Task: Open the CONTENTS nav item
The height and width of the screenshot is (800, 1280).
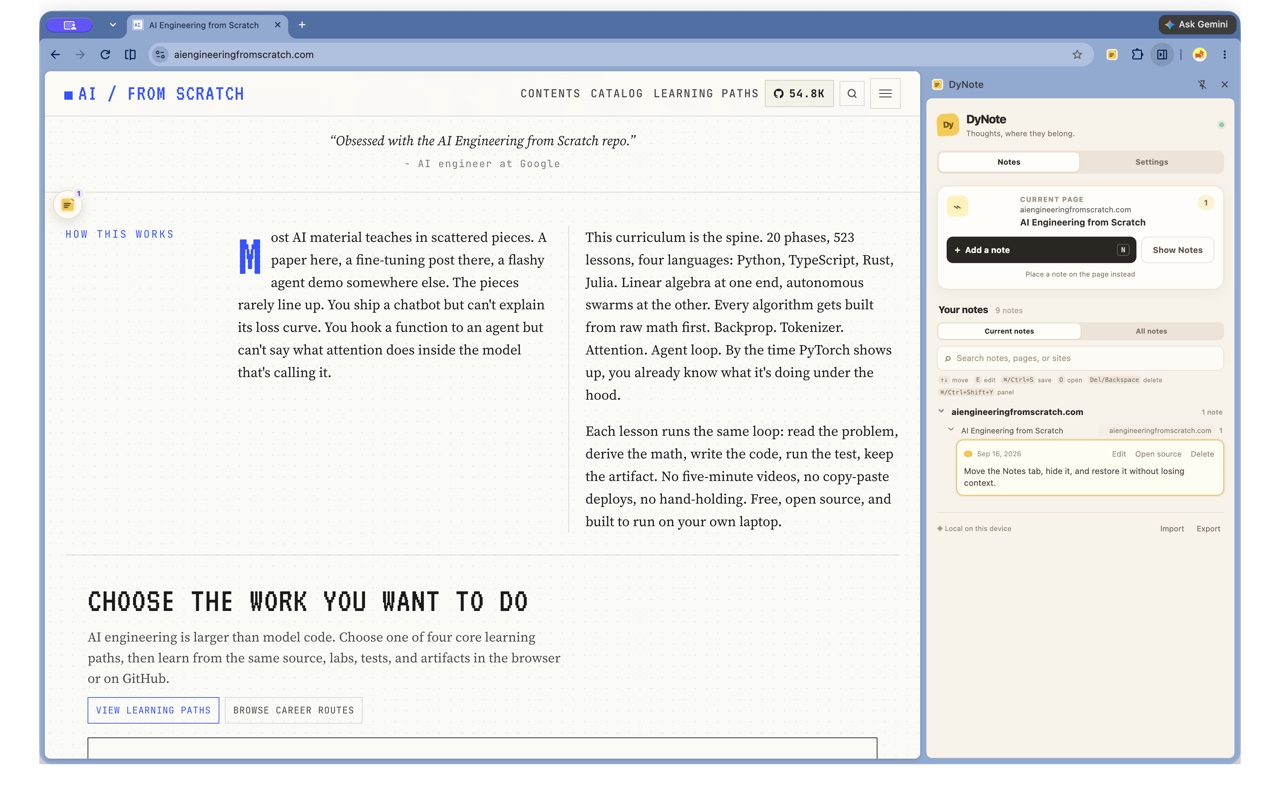Action: 550,94
